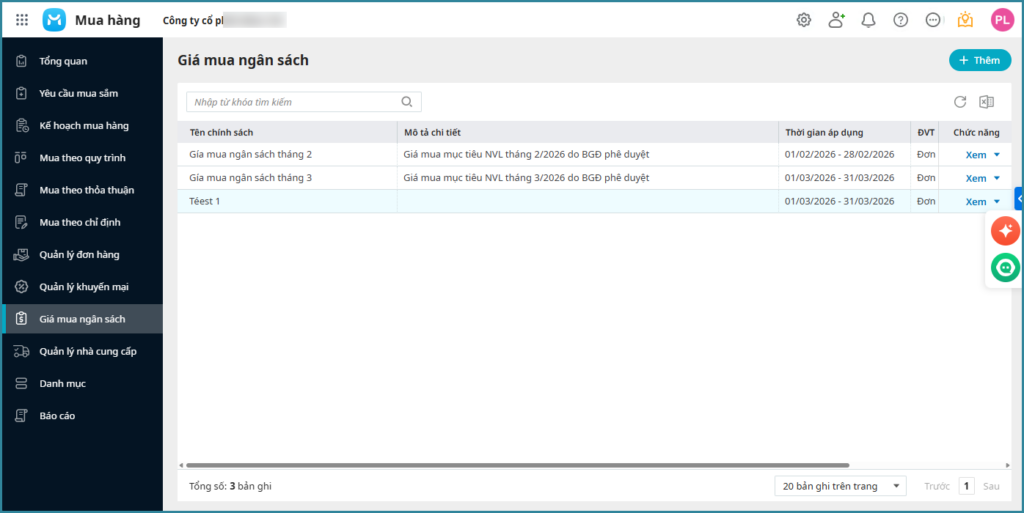Click the Mua hàng logo icon
The width and height of the screenshot is (1024, 513).
pos(54,20)
